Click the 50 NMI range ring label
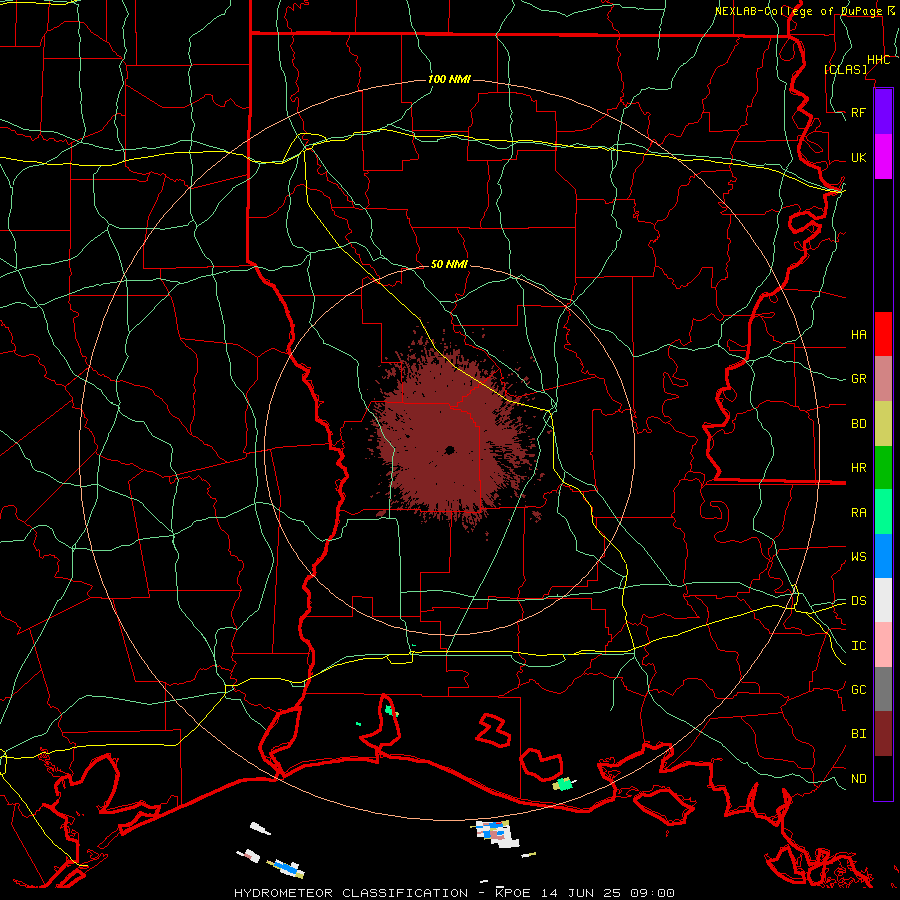Screen dimensions: 900x900 449,264
